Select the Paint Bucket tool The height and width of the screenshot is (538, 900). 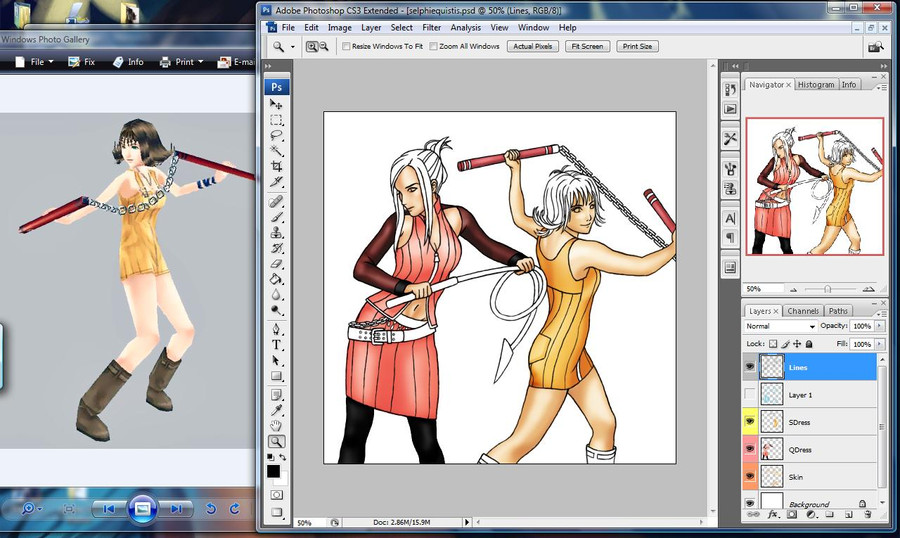(x=276, y=279)
